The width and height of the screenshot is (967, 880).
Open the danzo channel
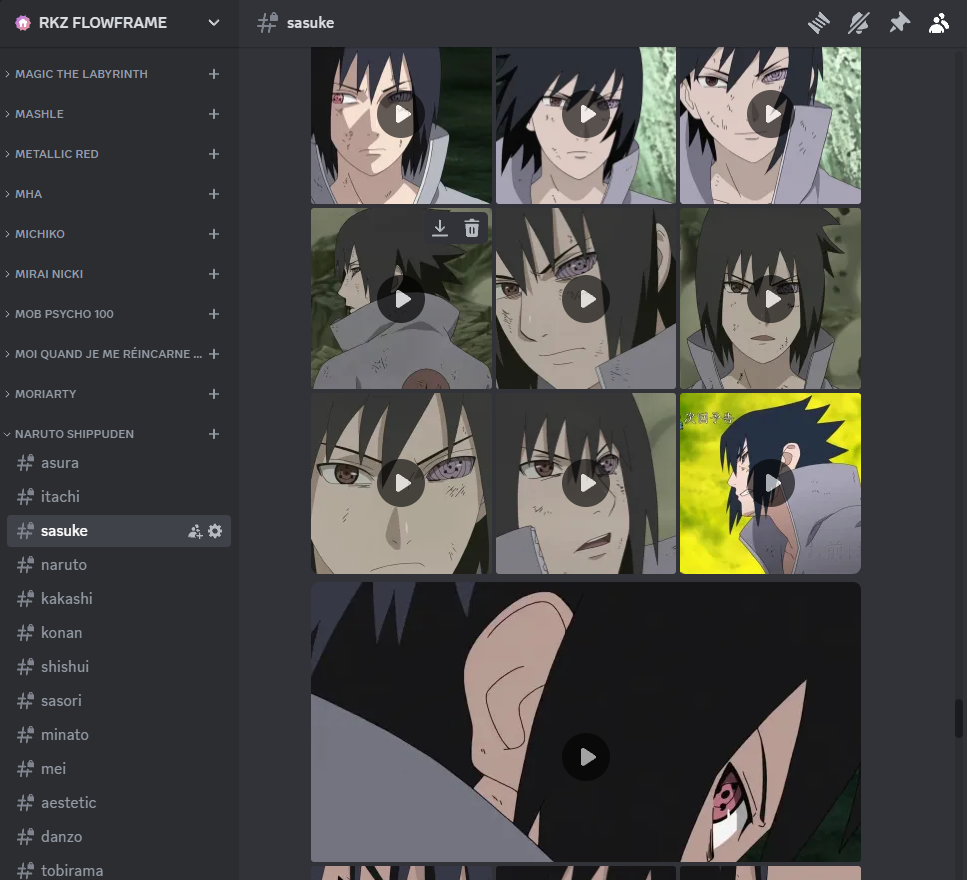click(x=118, y=837)
